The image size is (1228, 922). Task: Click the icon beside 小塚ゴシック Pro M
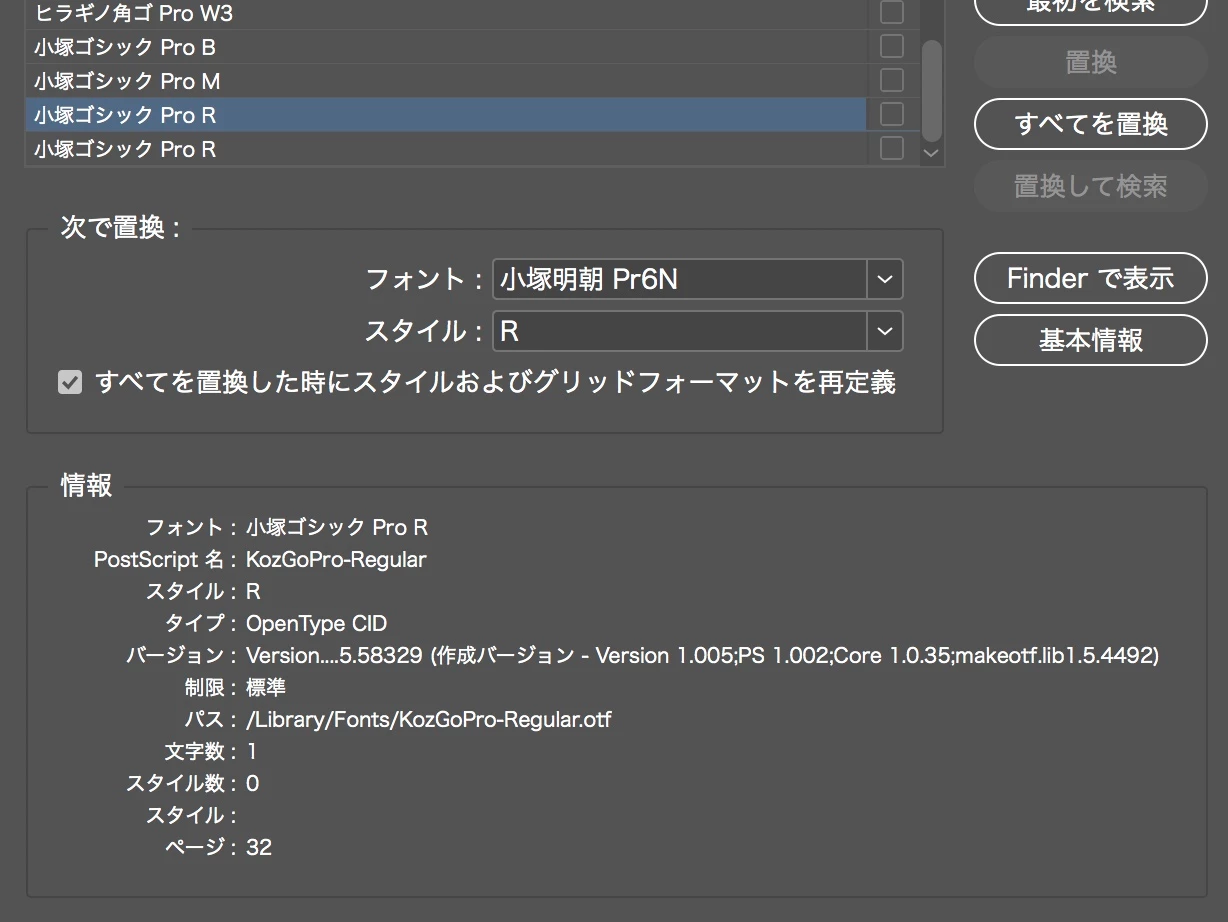coord(891,80)
